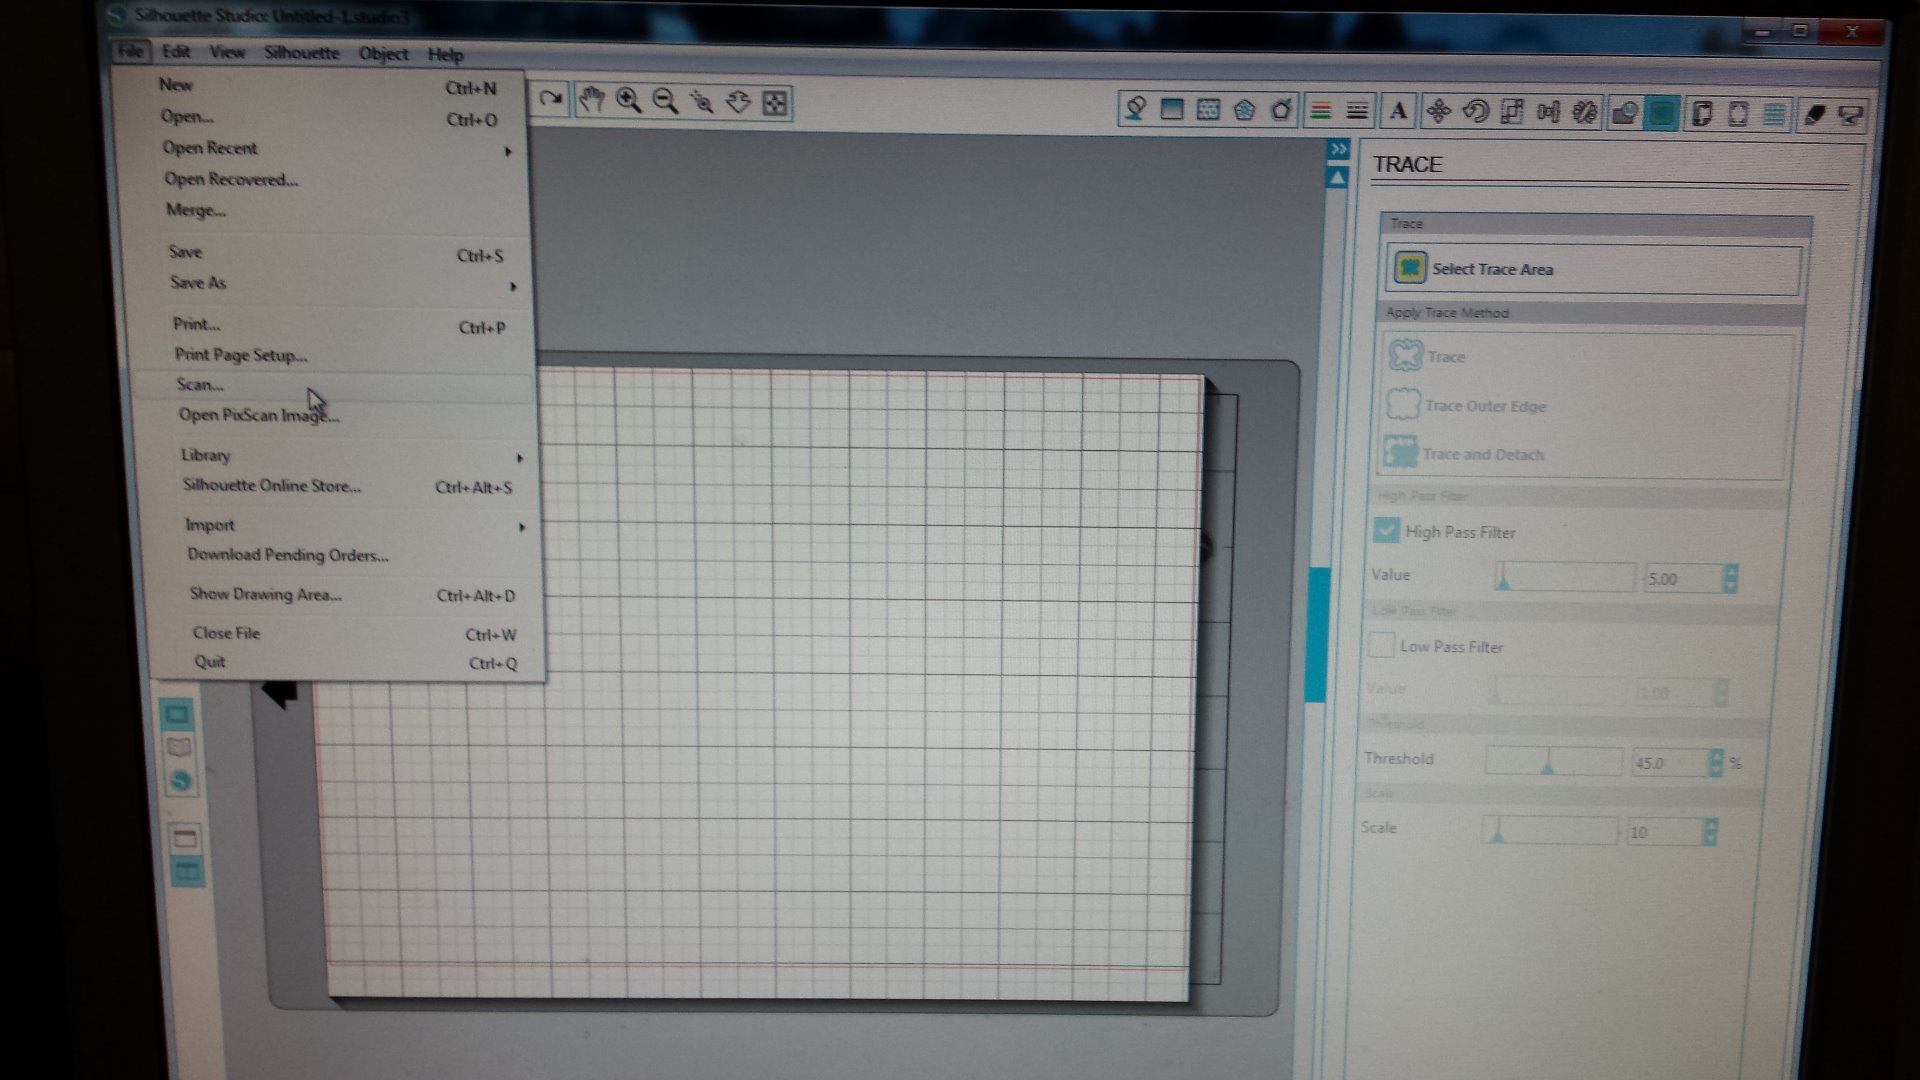Click the Threshold slider handle
Screen dimensions: 1920x1080
pos(1547,766)
